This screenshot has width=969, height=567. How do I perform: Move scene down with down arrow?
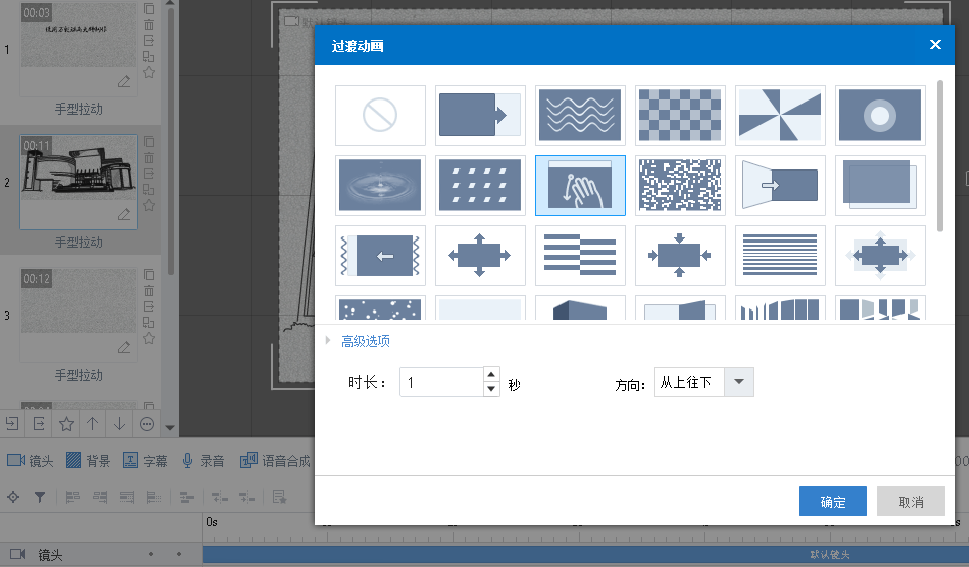coord(119,424)
